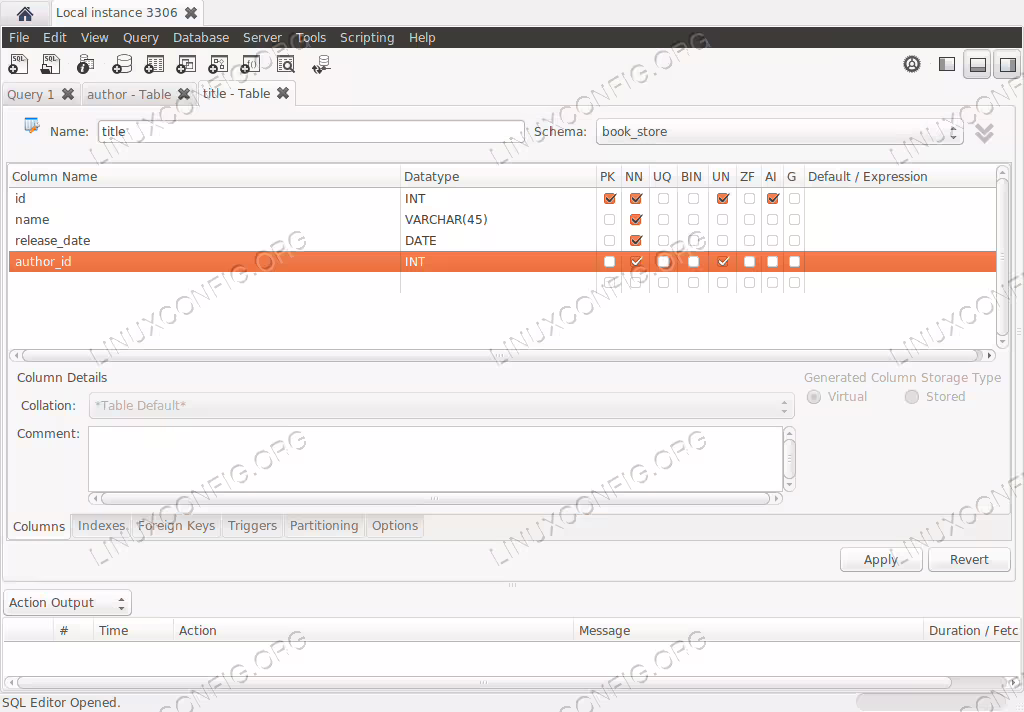
Task: Select the VARCHAR(45) datatype cell
Action: coord(498,219)
